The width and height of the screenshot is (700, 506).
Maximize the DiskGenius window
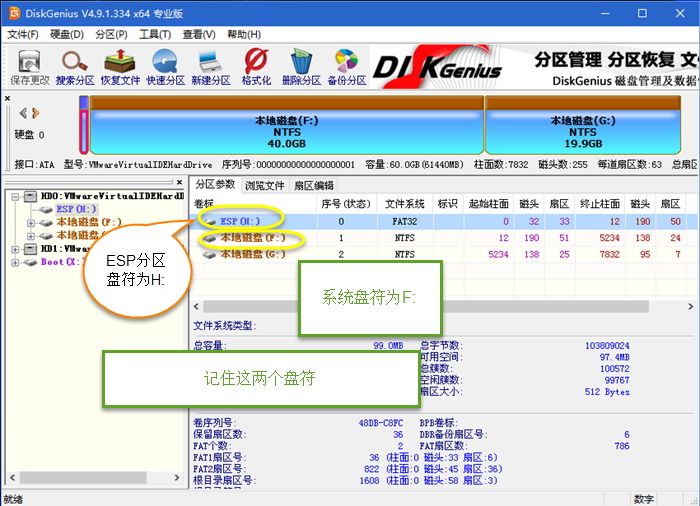pyautogui.click(x=642, y=13)
